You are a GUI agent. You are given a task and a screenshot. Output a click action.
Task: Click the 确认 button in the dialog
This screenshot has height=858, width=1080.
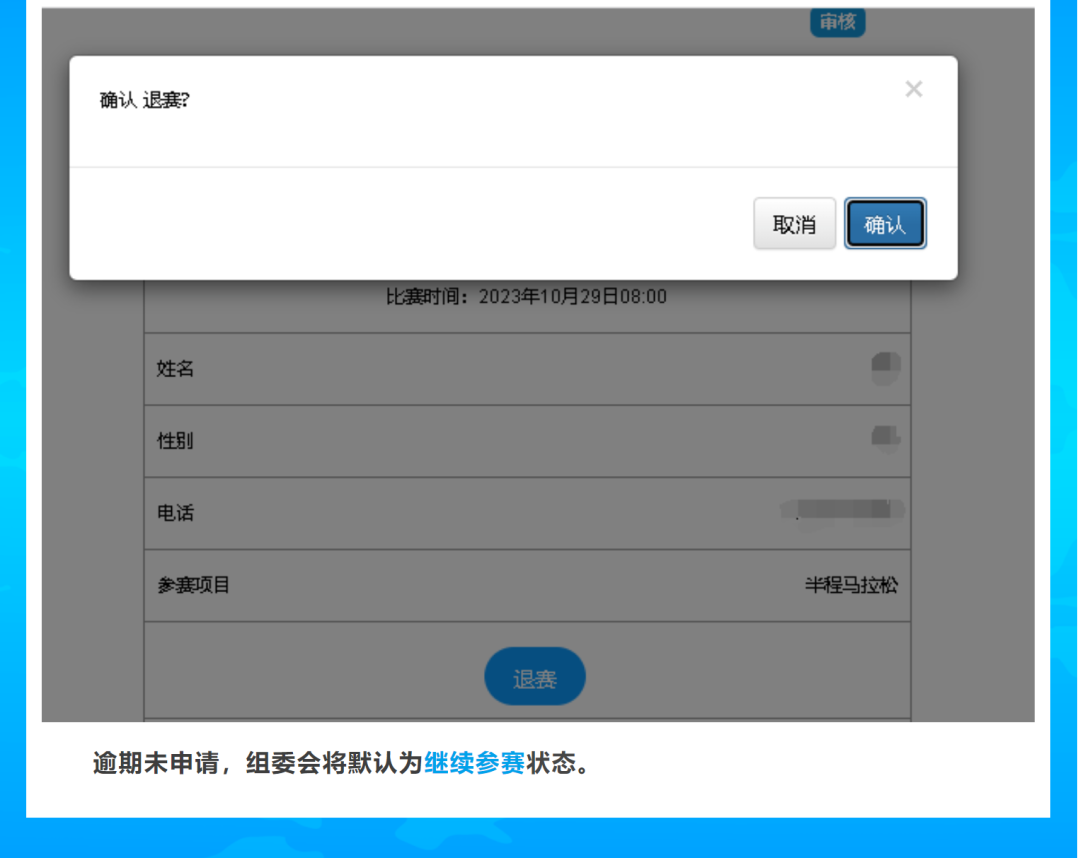(885, 224)
